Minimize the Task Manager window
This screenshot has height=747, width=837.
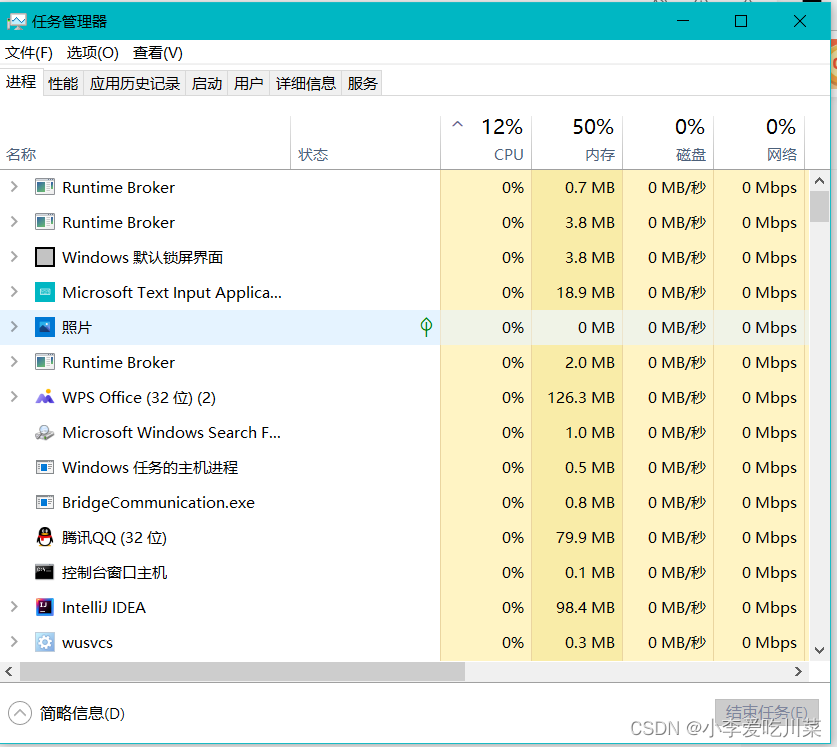[x=683, y=21]
